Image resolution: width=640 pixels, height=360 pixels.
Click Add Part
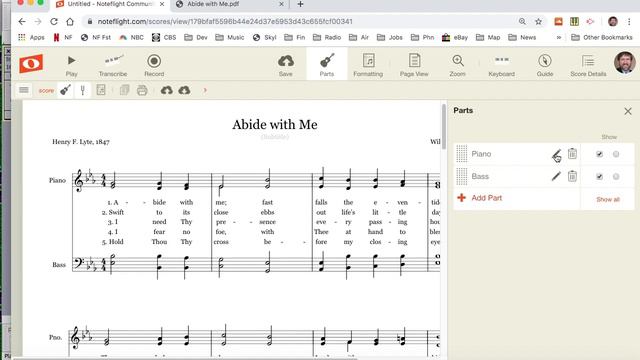[x=480, y=198]
